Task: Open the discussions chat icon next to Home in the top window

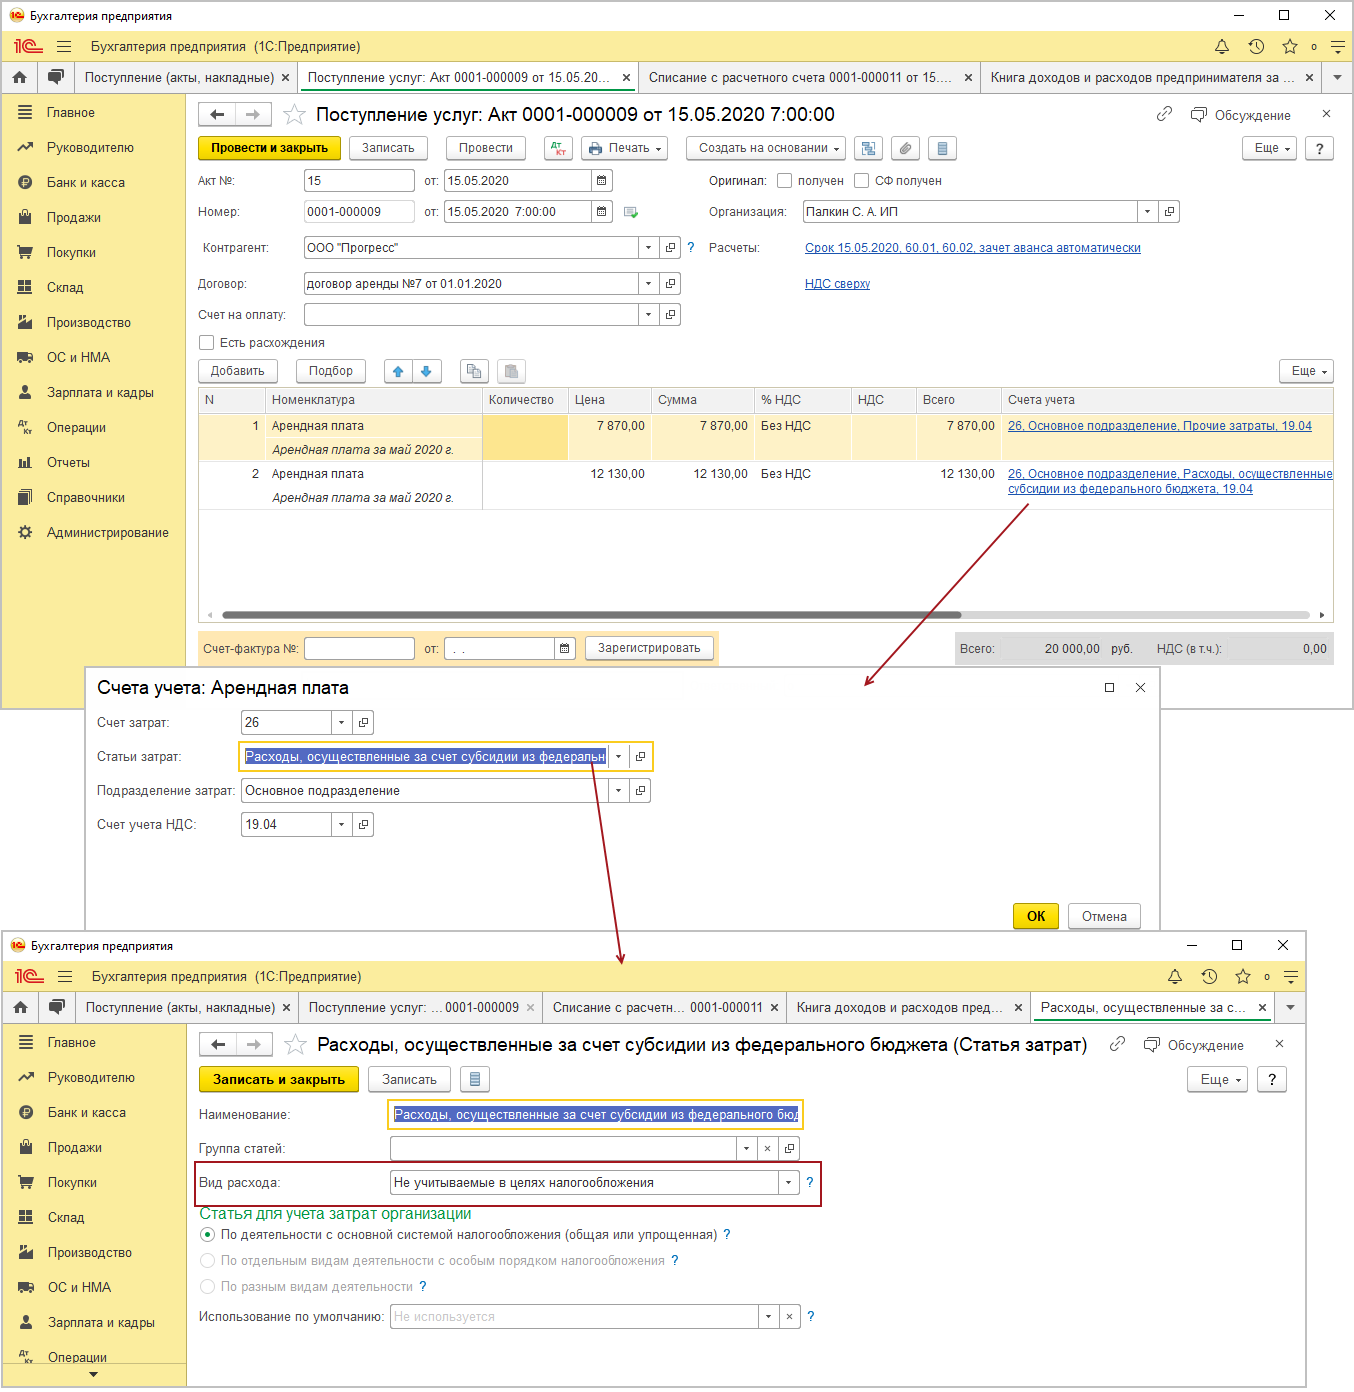Action: click(x=55, y=77)
